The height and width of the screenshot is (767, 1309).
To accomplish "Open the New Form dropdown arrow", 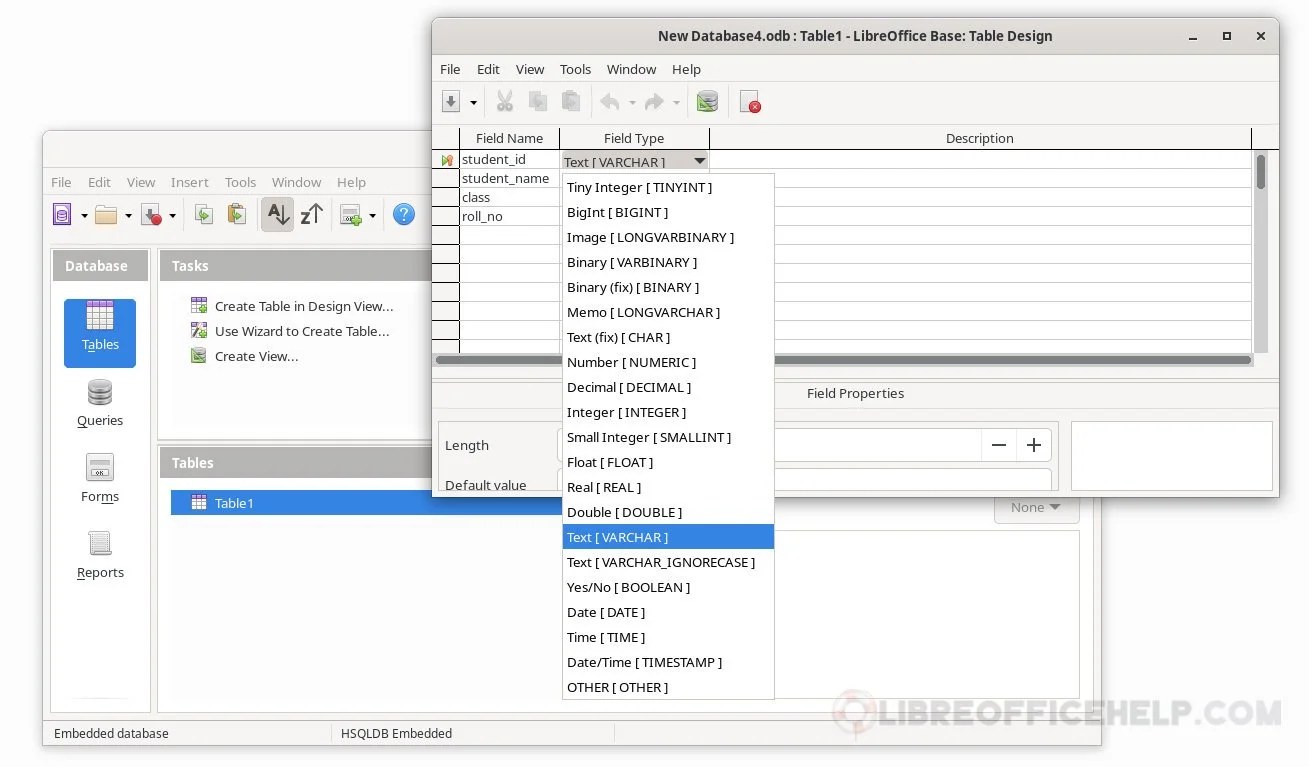I will click(372, 215).
